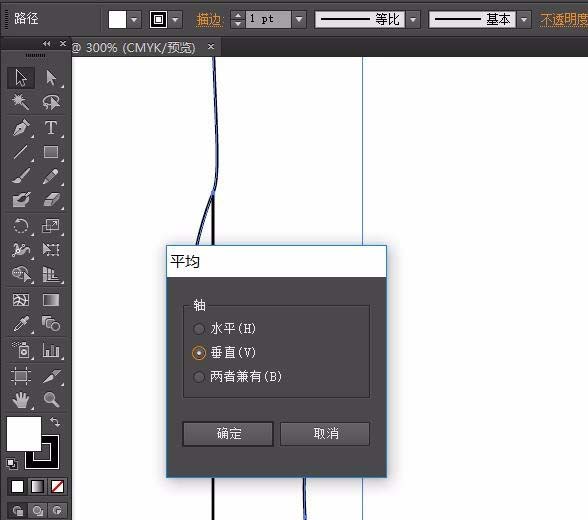
Task: Pick the Warp tool
Action: click(21, 250)
